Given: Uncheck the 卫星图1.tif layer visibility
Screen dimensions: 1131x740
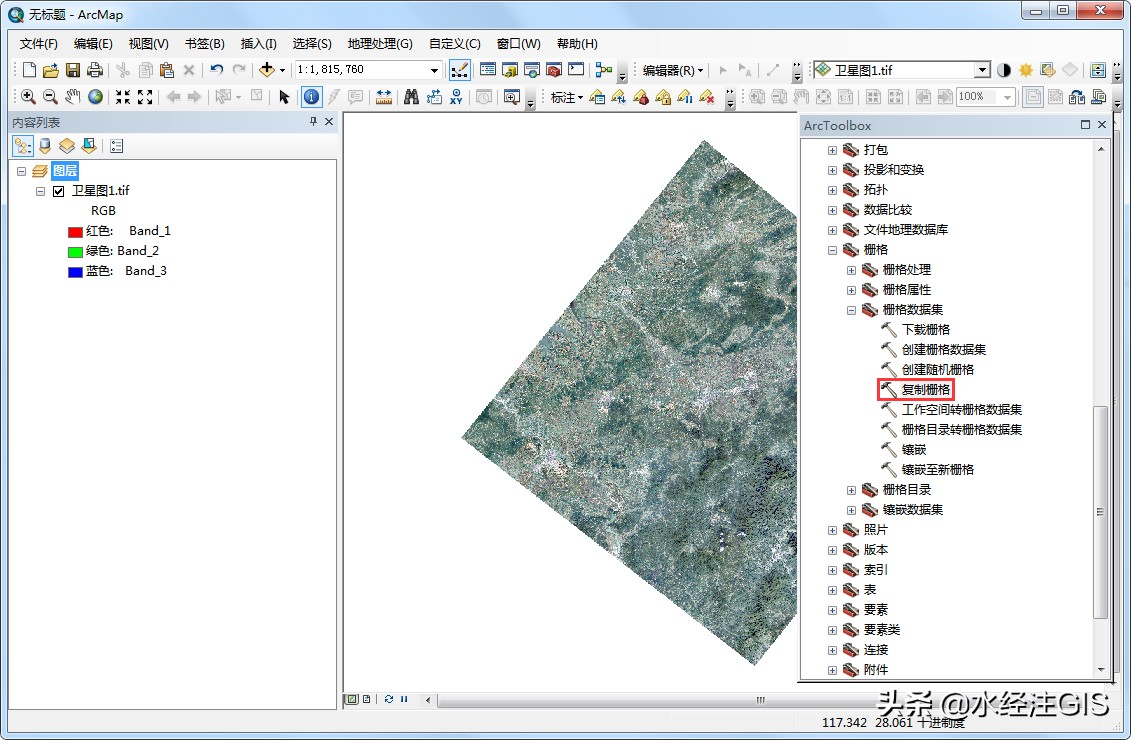Looking at the screenshot, I should (57, 190).
